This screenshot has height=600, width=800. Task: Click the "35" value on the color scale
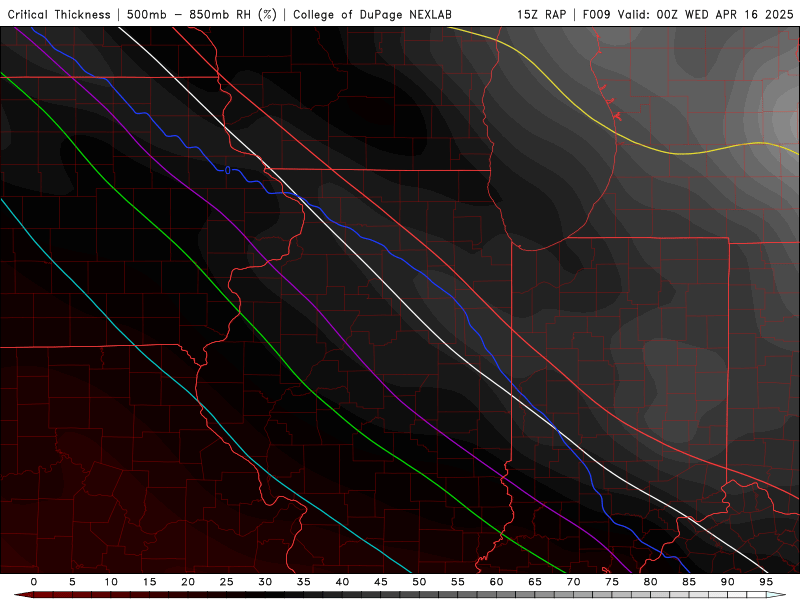coord(304,582)
